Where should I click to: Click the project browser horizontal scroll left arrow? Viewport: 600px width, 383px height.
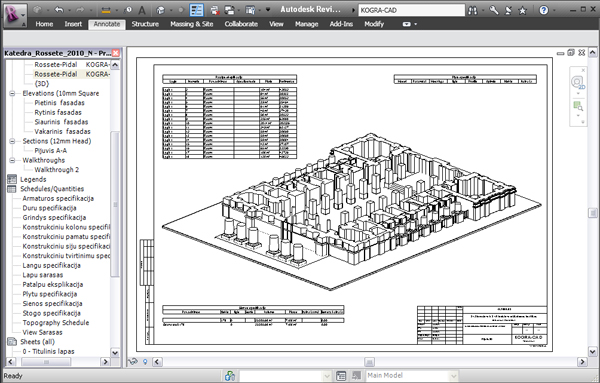click(x=11, y=362)
